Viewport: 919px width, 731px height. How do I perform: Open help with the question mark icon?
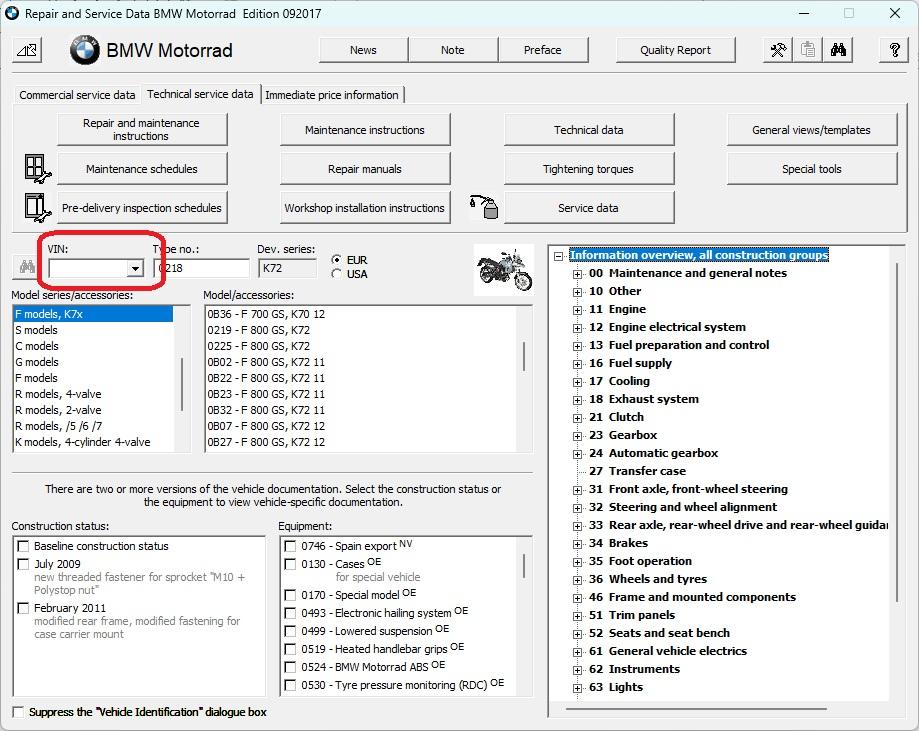(894, 51)
